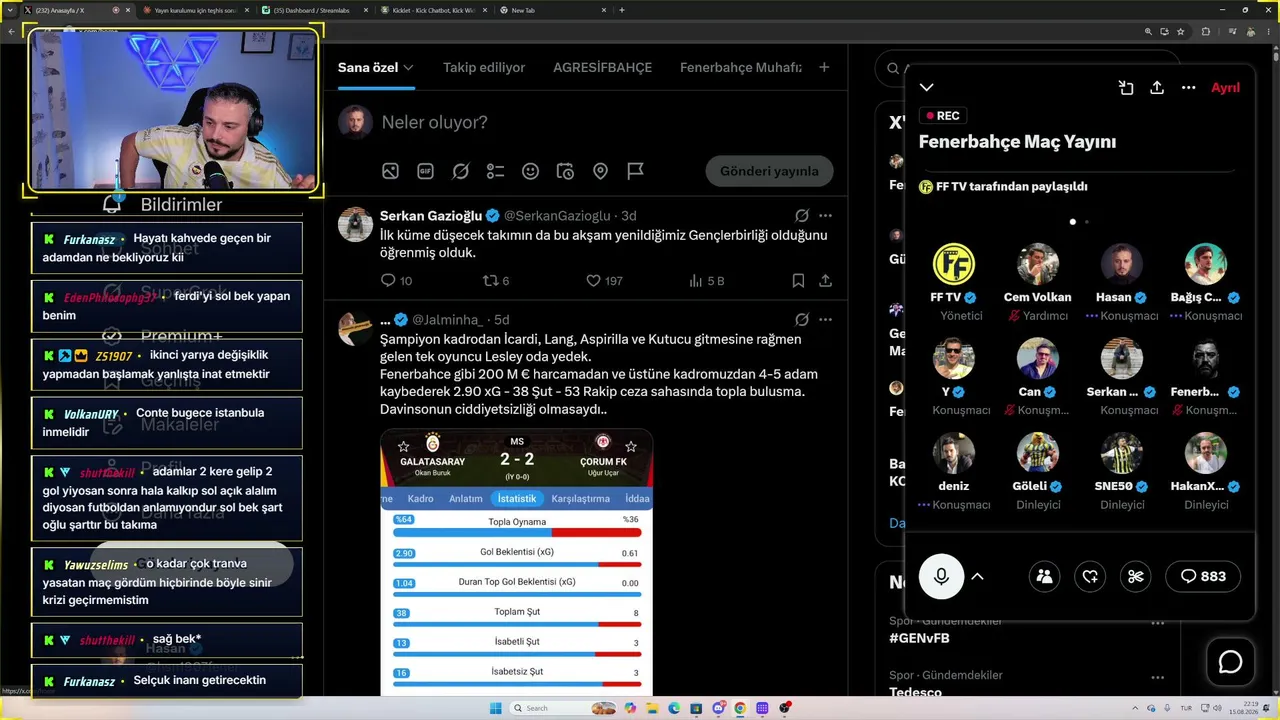Add a GIF to the new post
The image size is (1280, 720).
[x=426, y=171]
